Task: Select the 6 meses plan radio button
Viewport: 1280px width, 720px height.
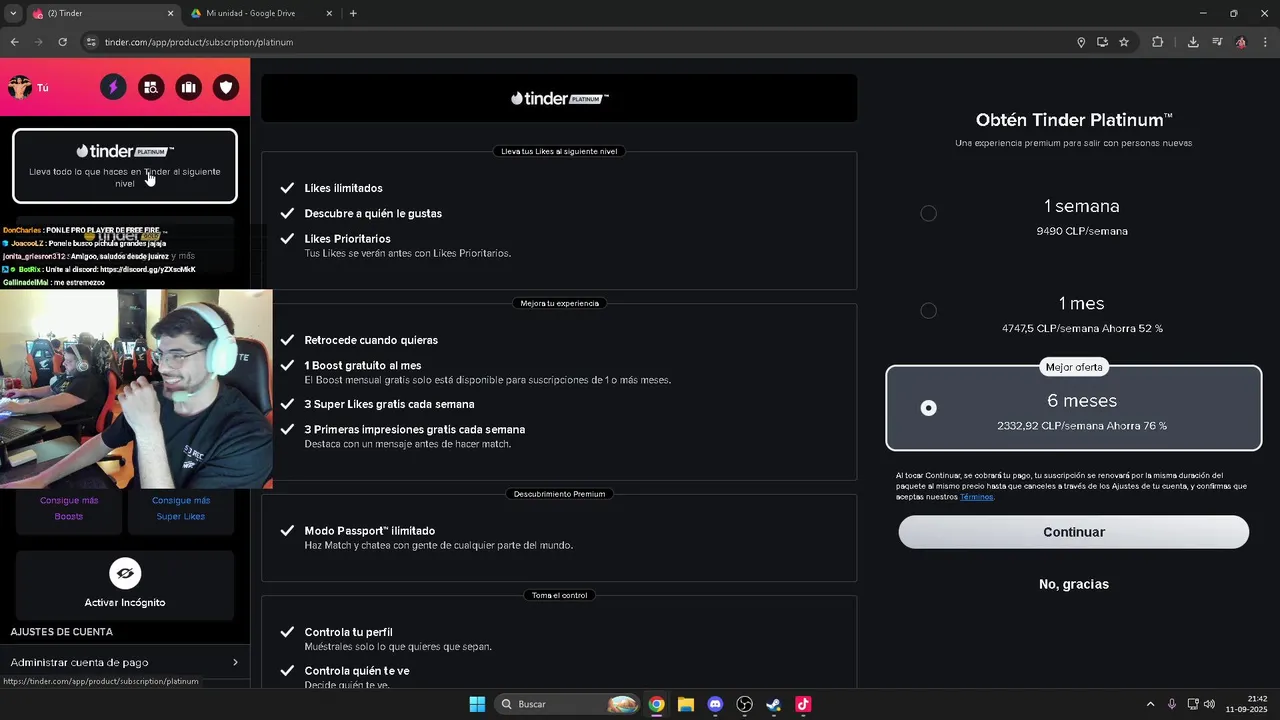Action: 929,408
